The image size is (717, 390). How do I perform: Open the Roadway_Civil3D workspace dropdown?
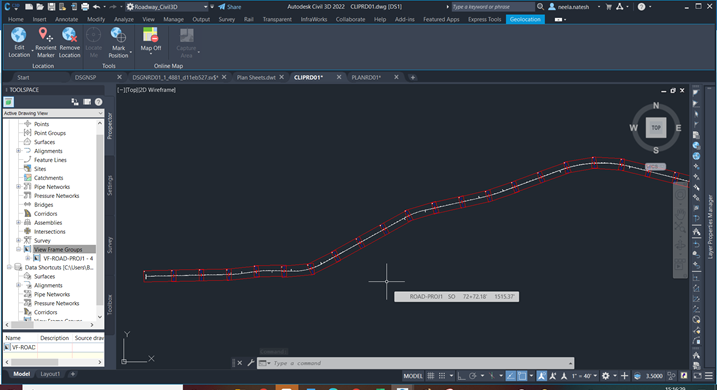pyautogui.click(x=167, y=7)
